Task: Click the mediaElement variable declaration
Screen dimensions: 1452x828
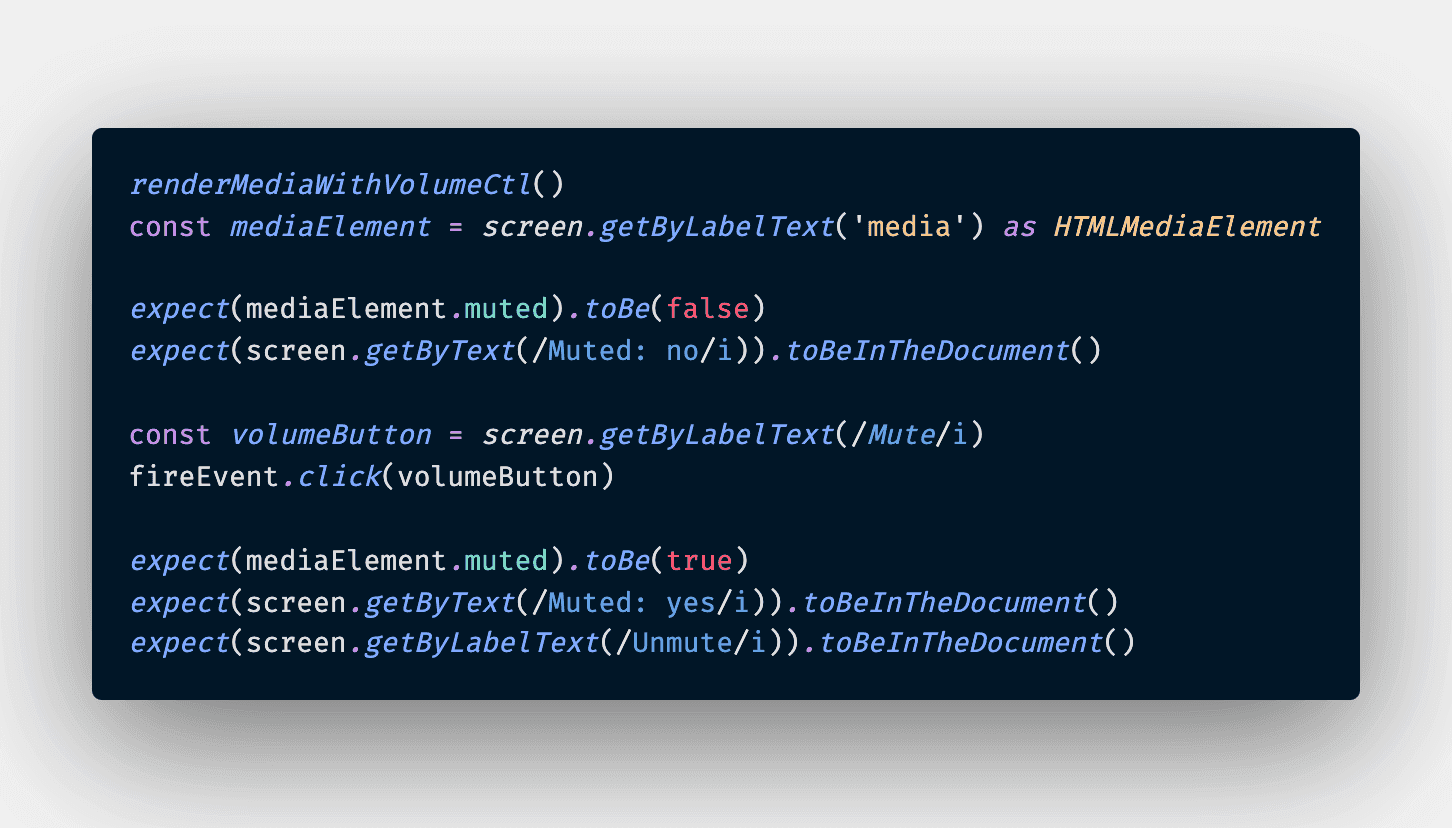Action: 330,227
